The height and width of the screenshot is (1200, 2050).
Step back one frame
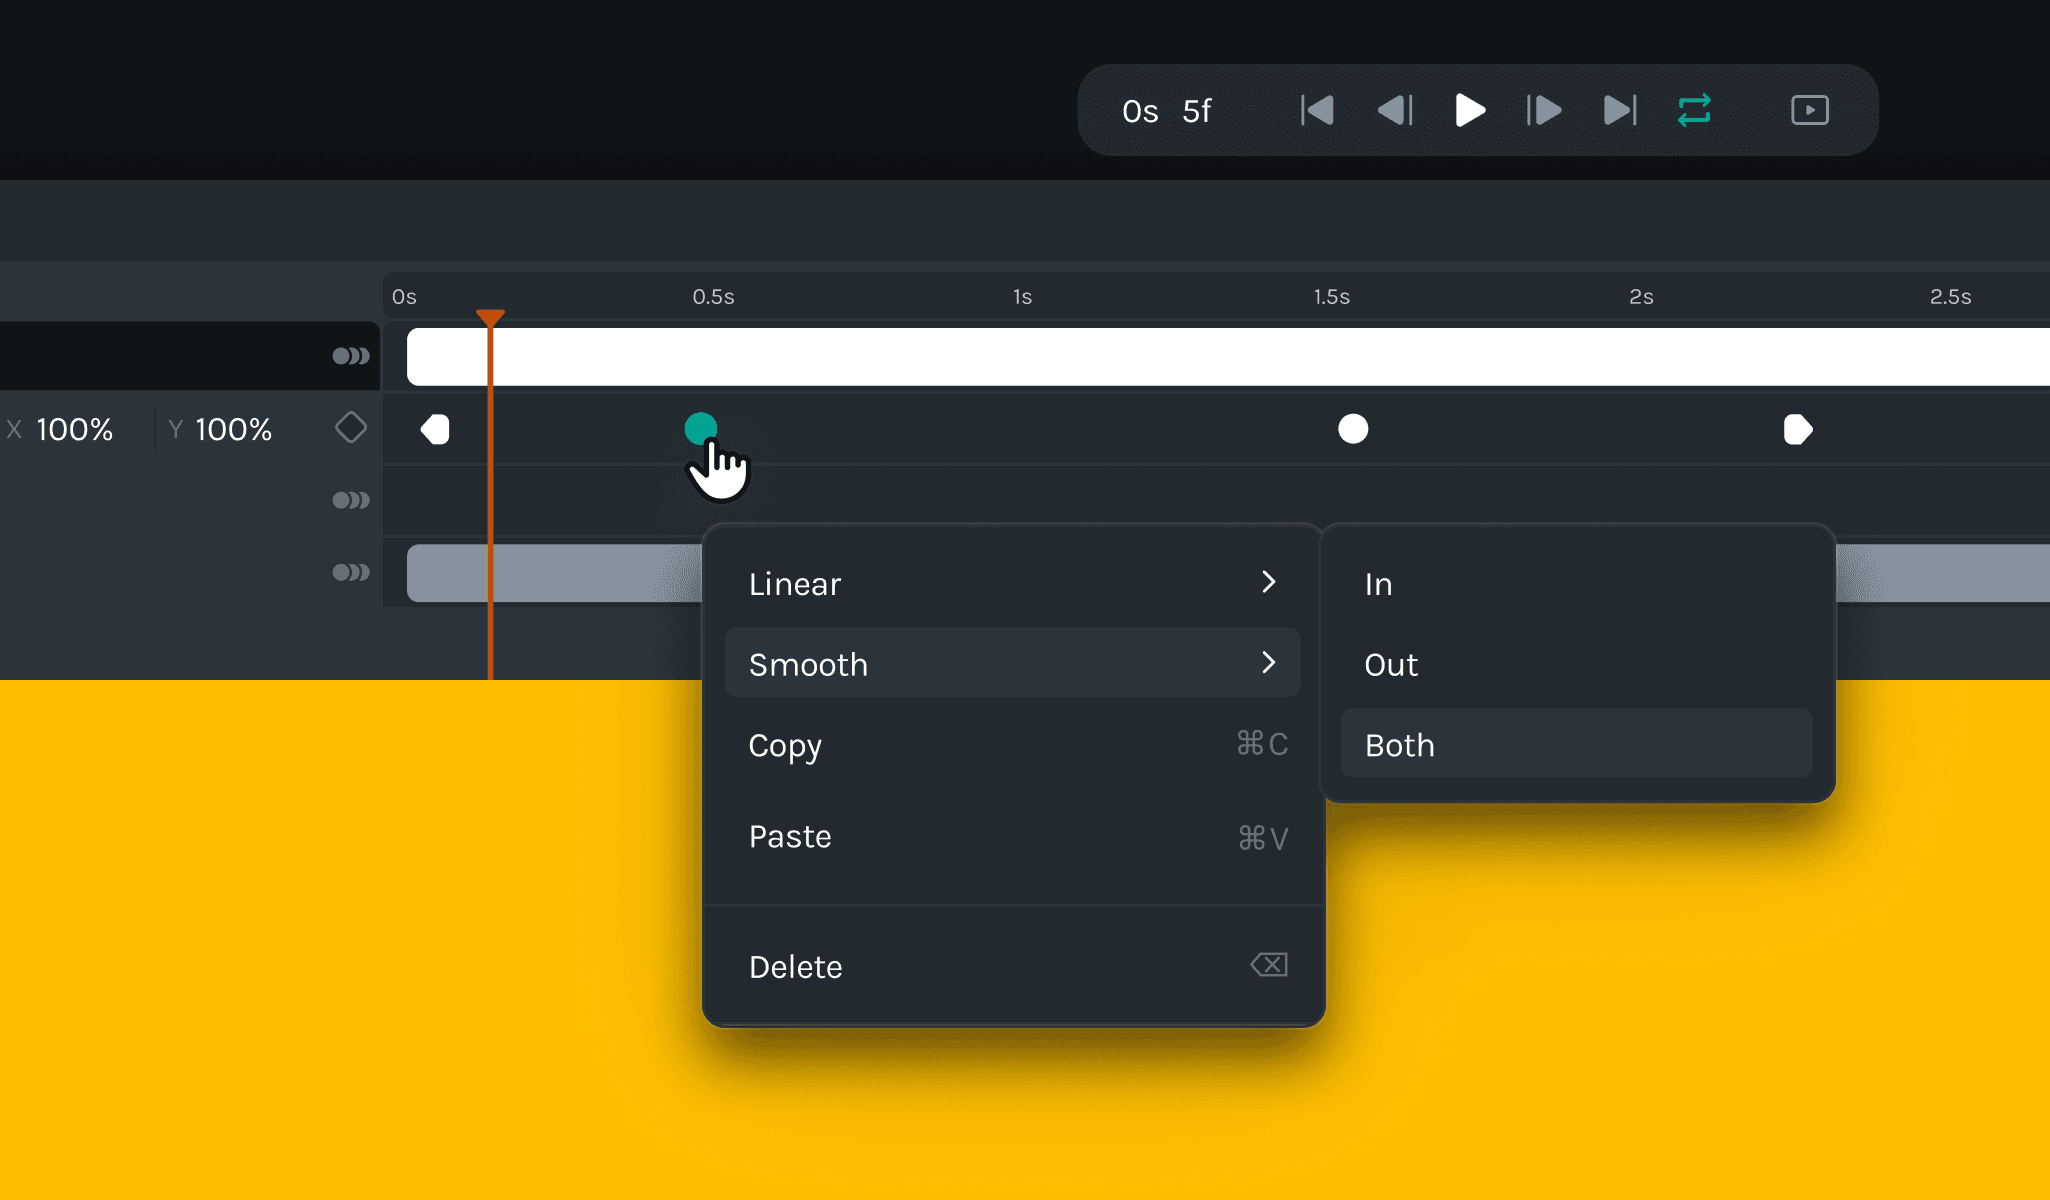pos(1394,110)
